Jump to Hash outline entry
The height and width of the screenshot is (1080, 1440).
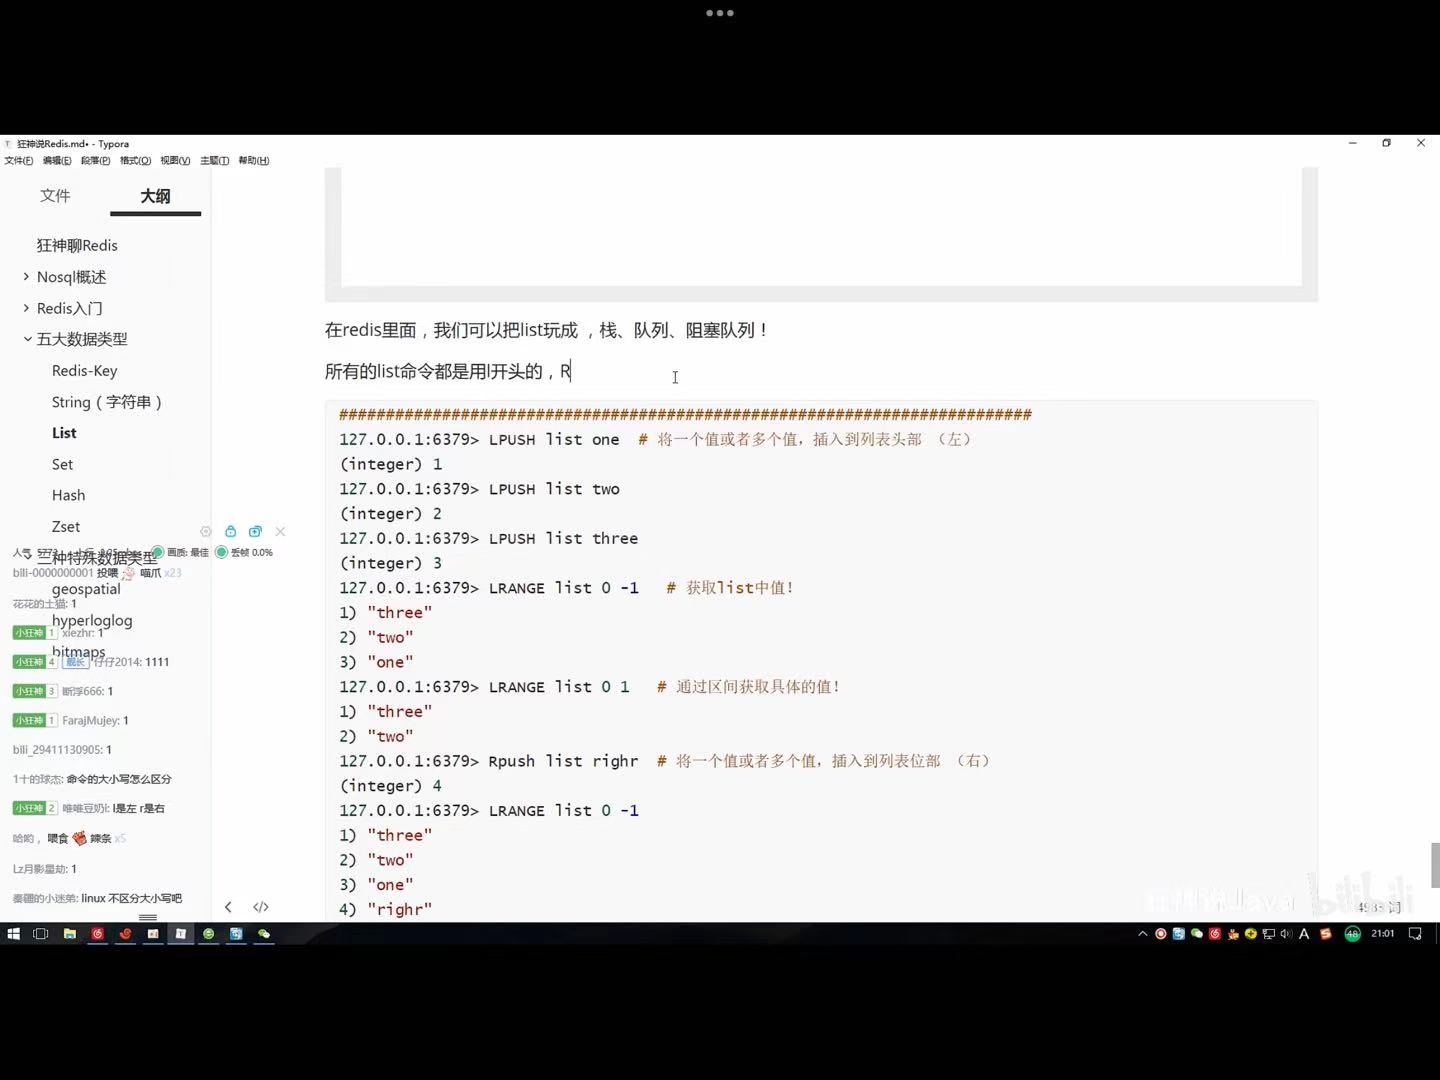pyautogui.click(x=68, y=496)
